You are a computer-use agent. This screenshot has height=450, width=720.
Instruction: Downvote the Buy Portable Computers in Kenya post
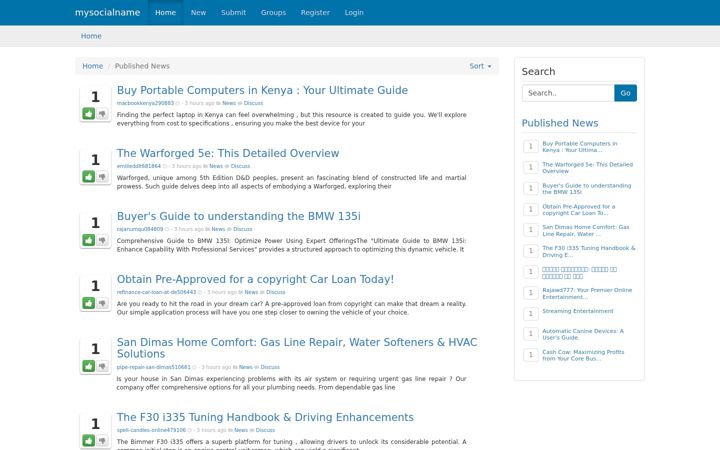click(102, 113)
